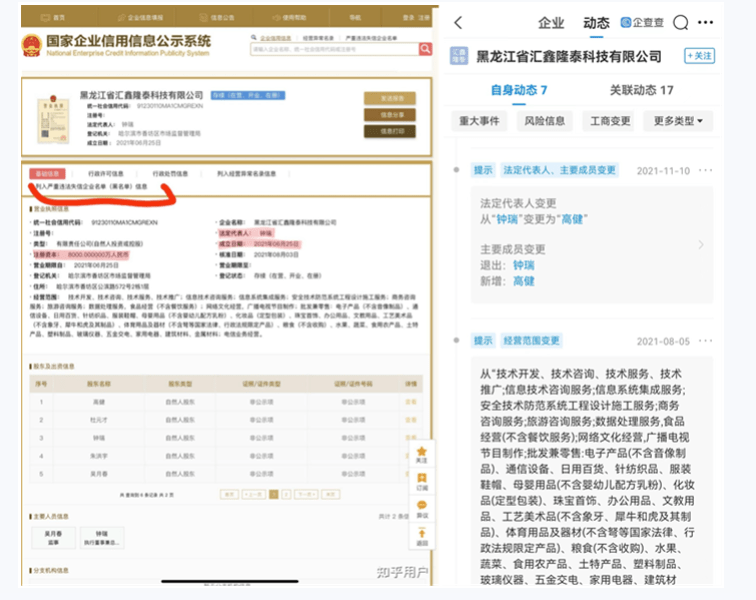The height and width of the screenshot is (600, 756).
Task: Switch to the 企业 tab at the top
Action: (551, 23)
